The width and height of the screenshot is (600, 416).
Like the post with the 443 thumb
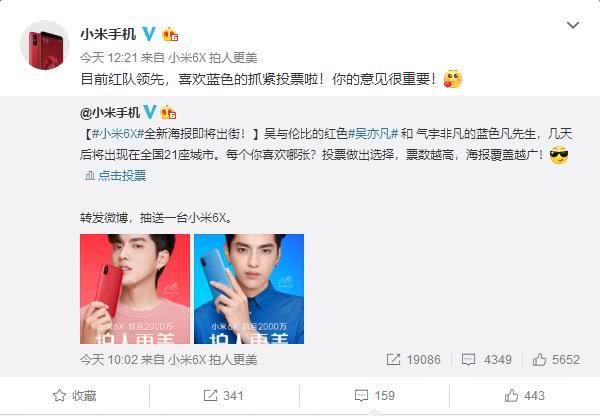click(x=525, y=396)
